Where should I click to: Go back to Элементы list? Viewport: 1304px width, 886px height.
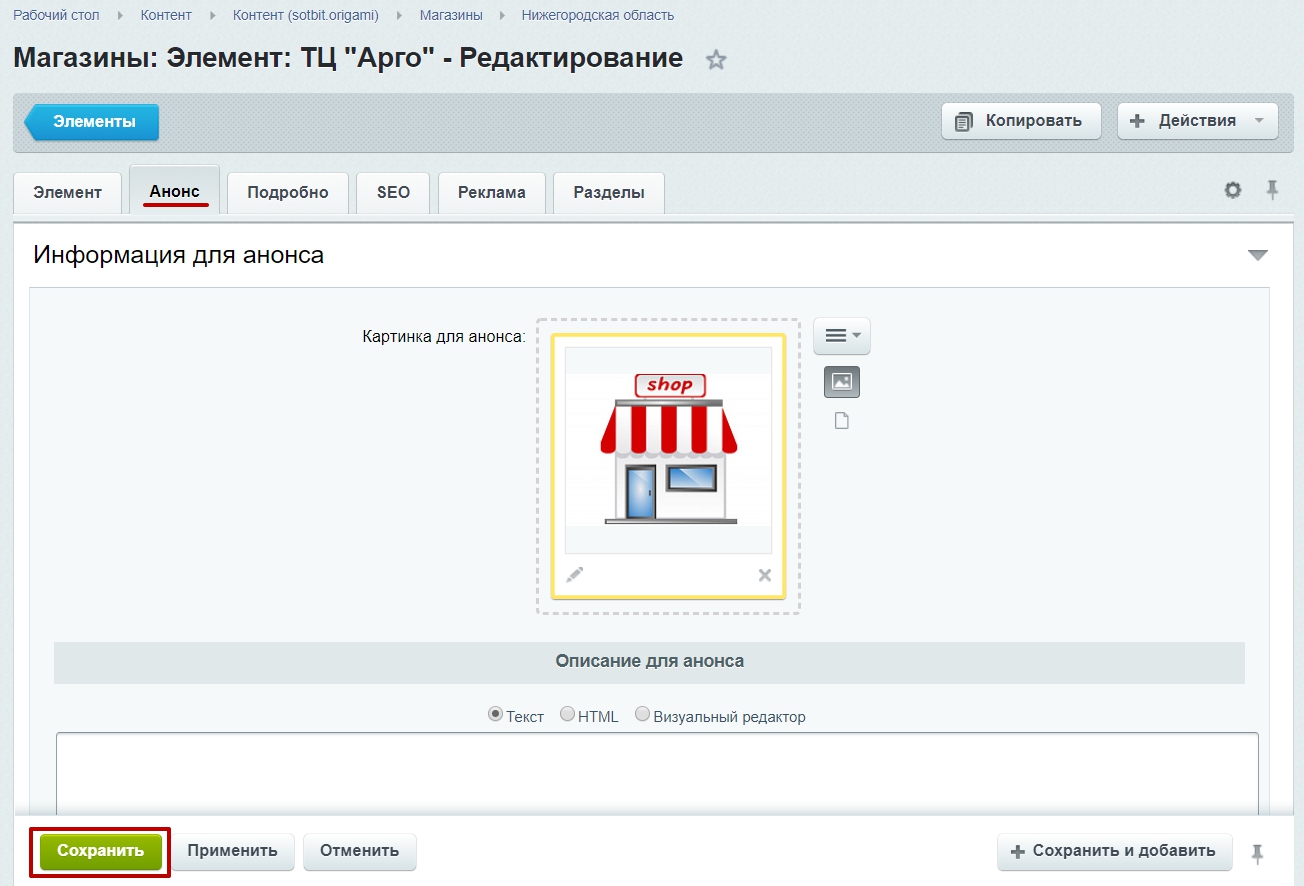[x=92, y=122]
